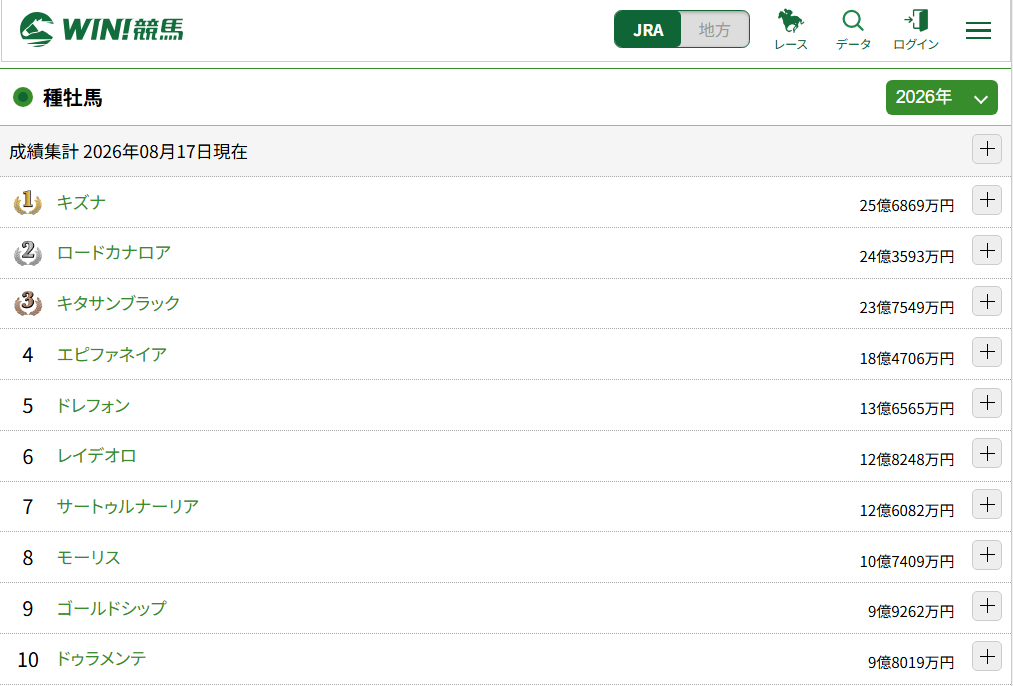The height and width of the screenshot is (686, 1013).
Task: Click the silver second-place medal icon
Action: point(28,253)
